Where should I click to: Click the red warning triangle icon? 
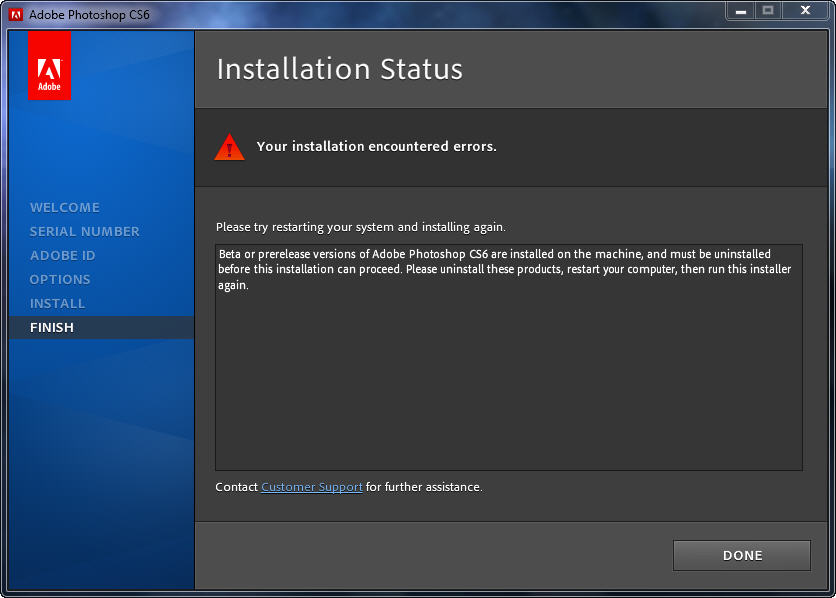click(x=229, y=147)
